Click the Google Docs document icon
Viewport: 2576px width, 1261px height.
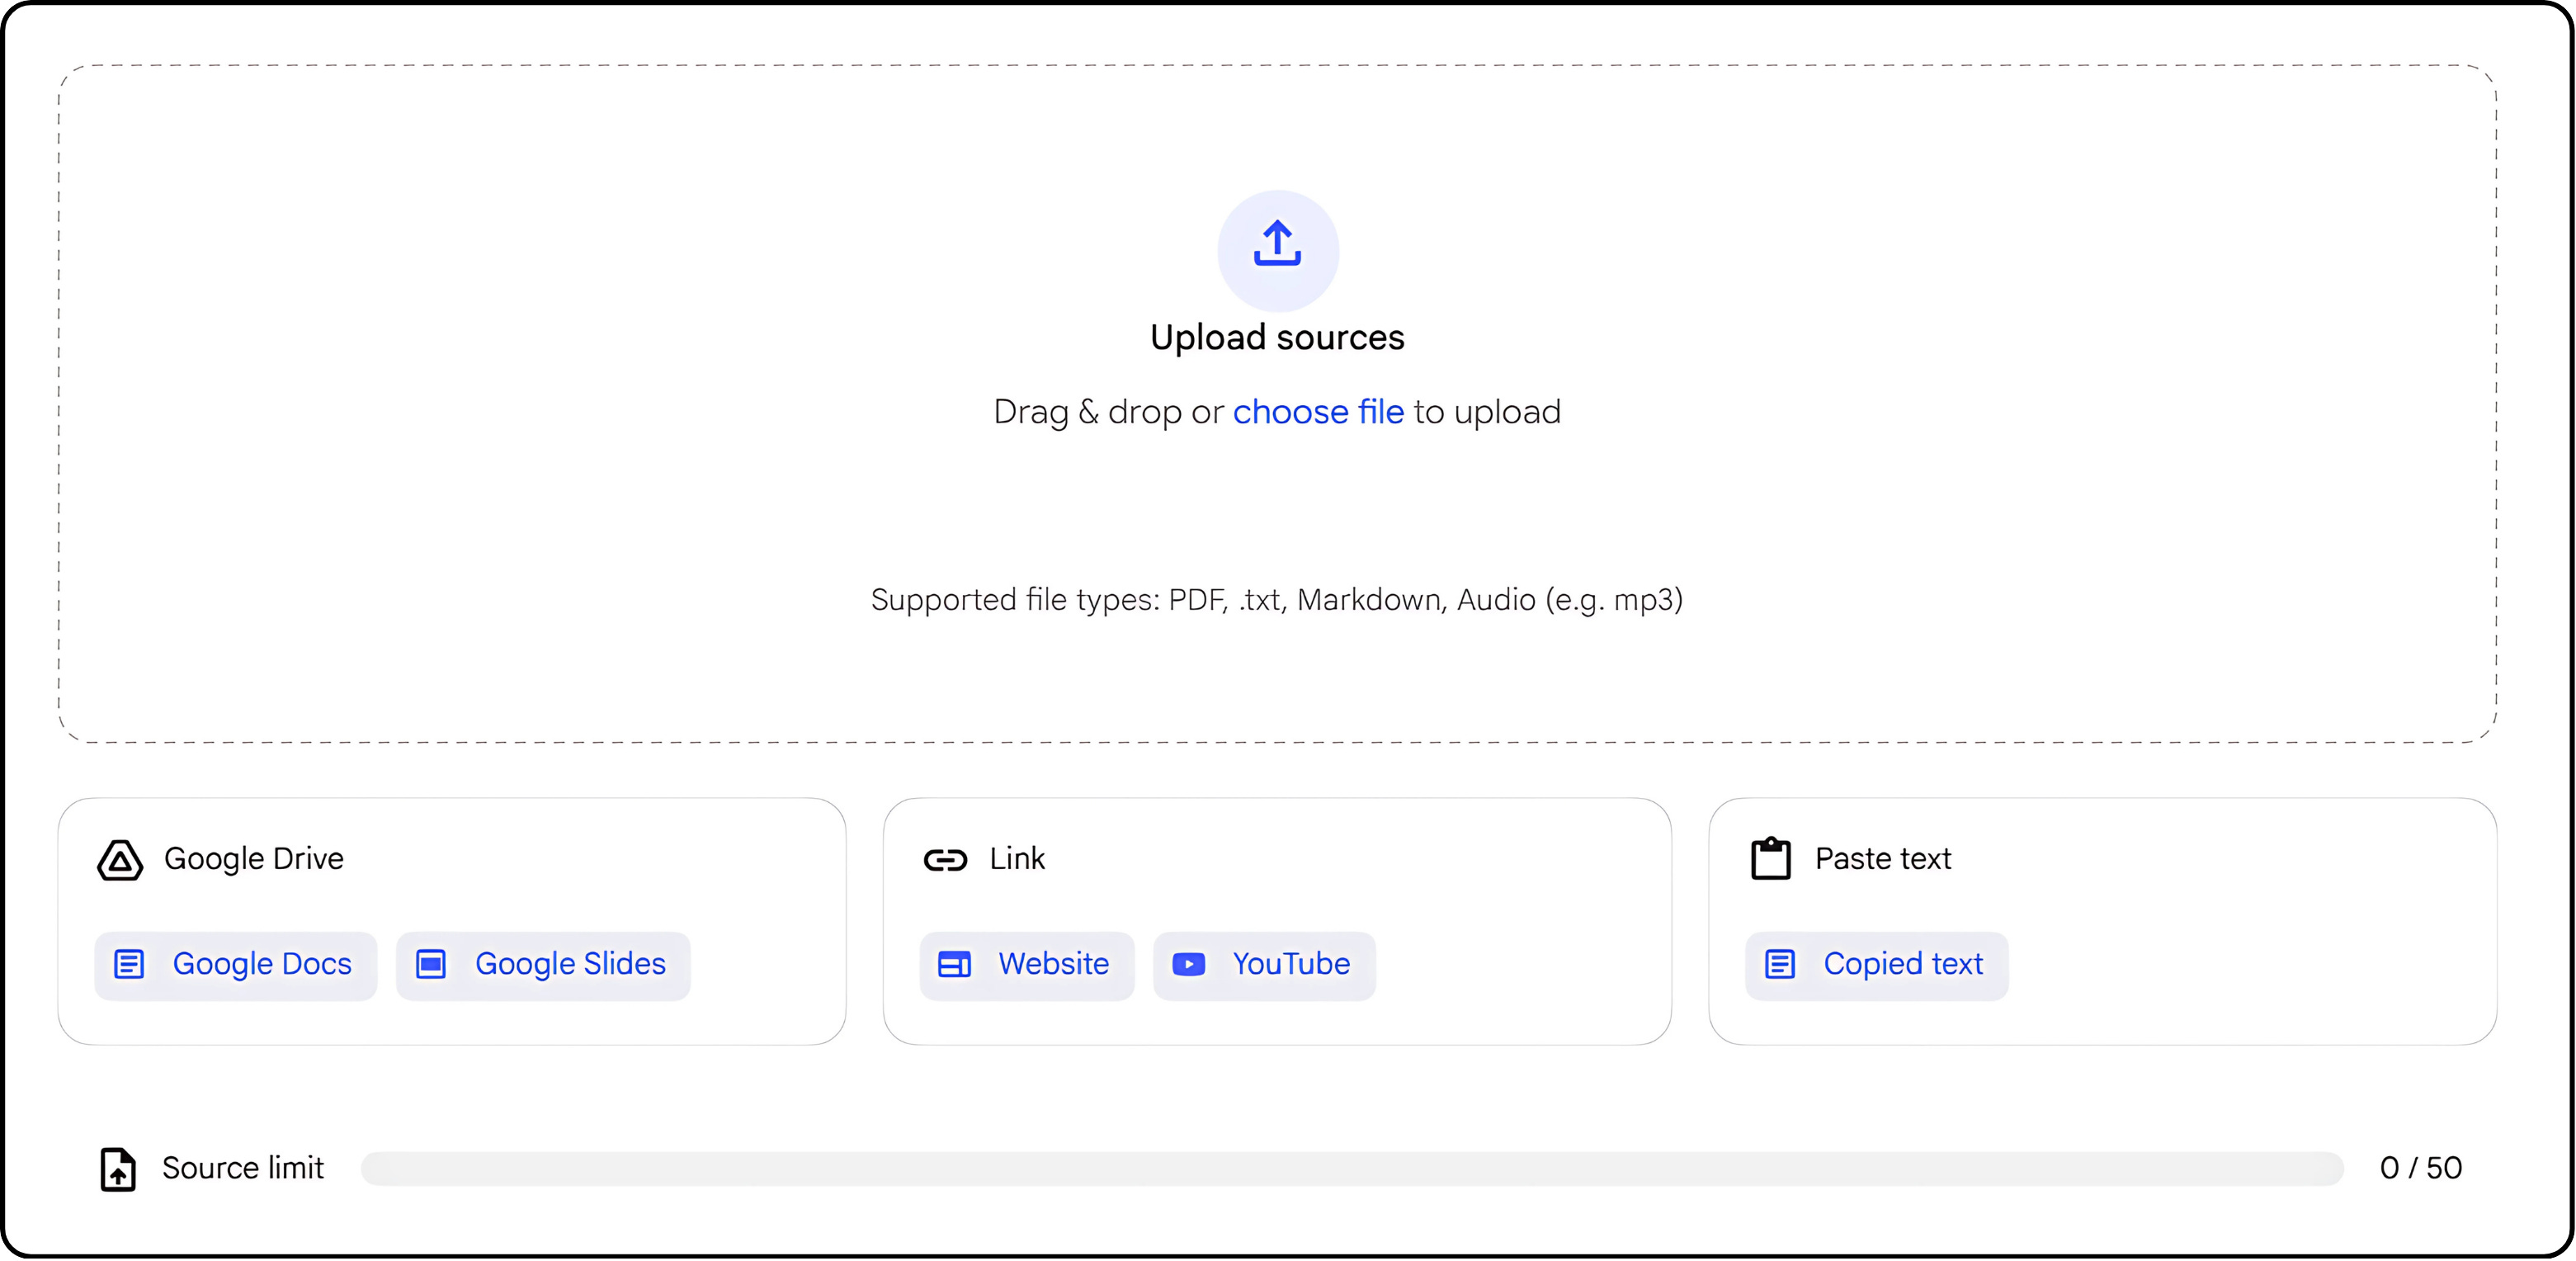tap(129, 965)
